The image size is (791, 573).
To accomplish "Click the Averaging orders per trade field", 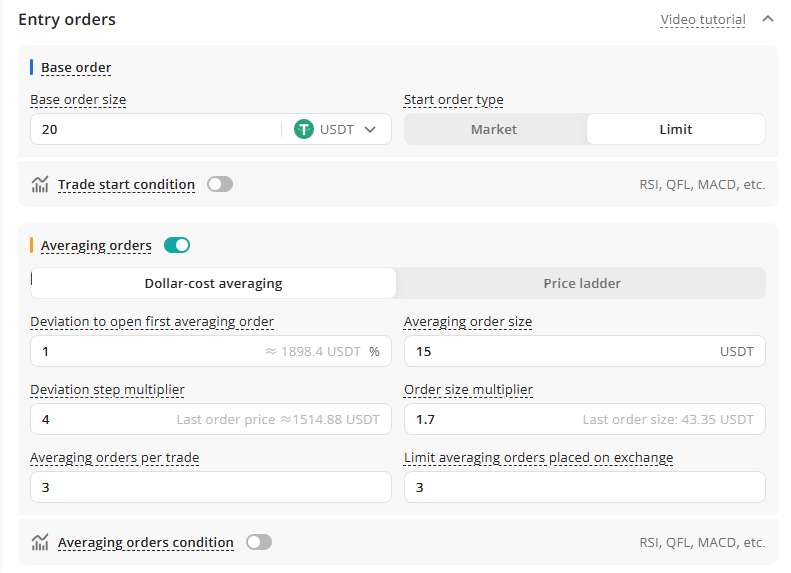I will (x=210, y=487).
